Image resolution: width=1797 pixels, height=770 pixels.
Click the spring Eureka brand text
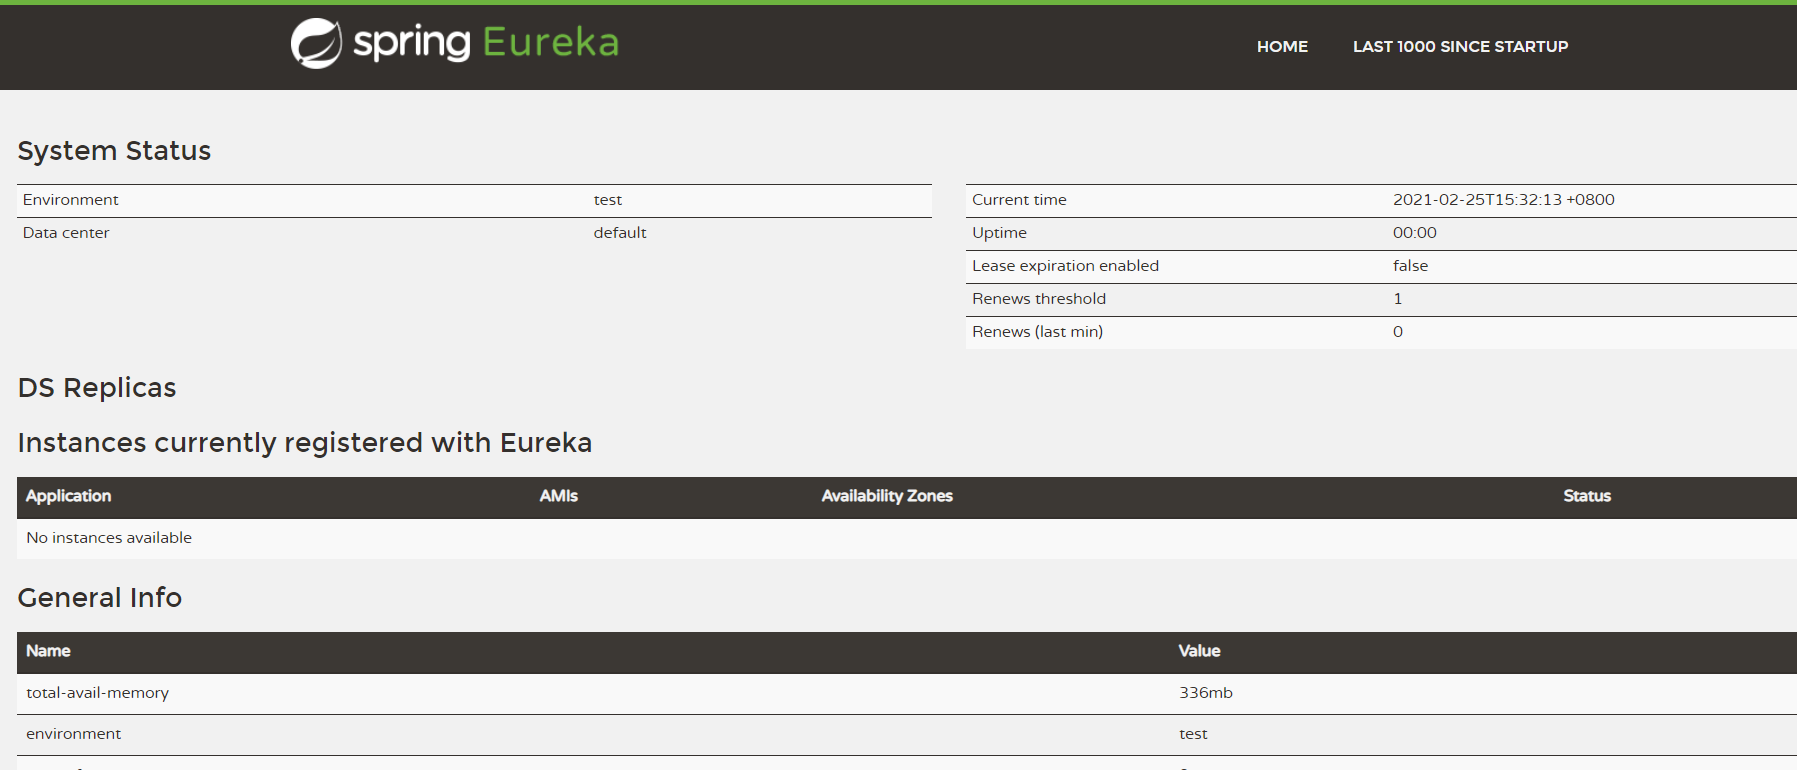tap(486, 43)
